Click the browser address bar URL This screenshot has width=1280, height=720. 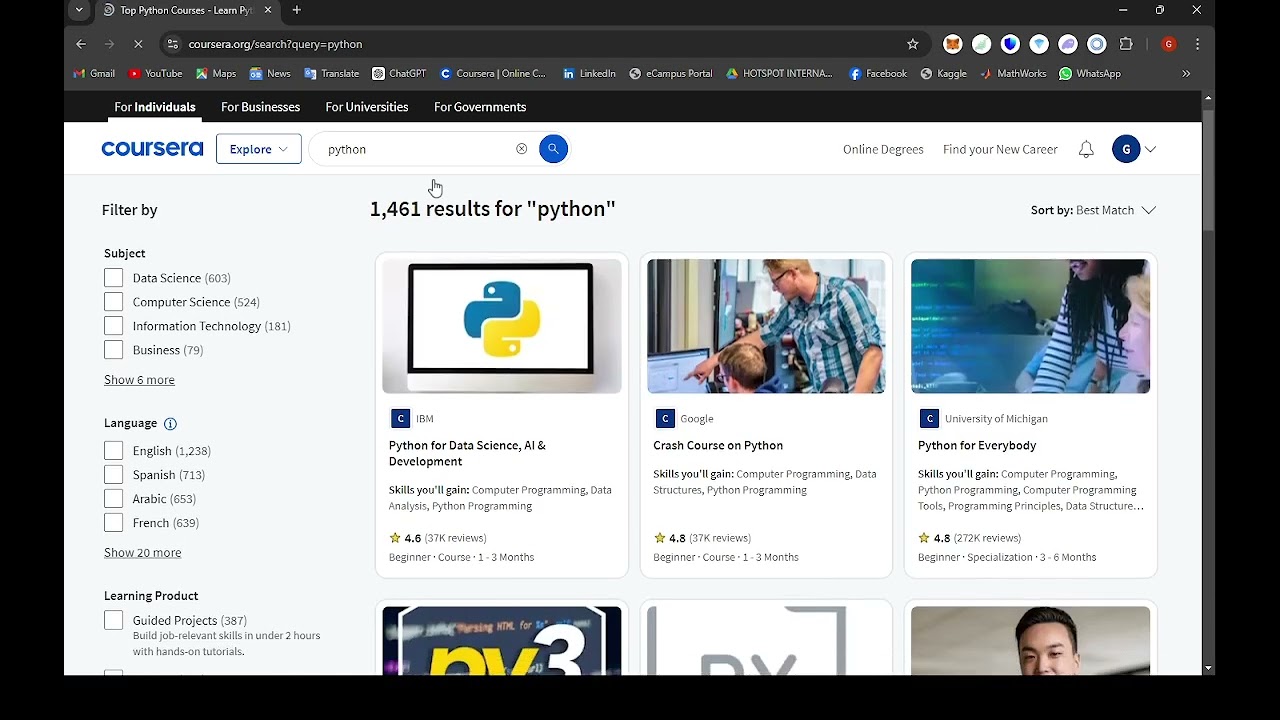tap(275, 44)
